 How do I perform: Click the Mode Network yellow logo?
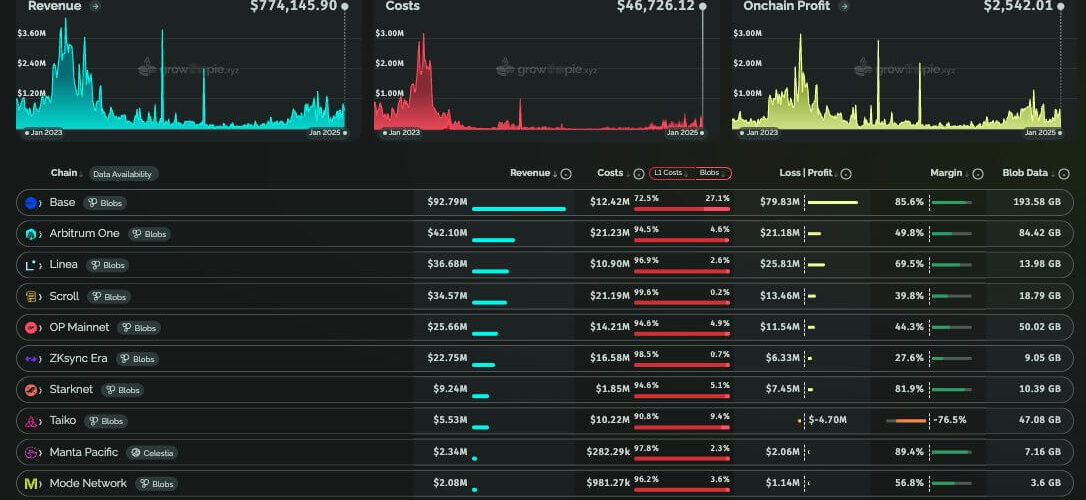(31, 484)
